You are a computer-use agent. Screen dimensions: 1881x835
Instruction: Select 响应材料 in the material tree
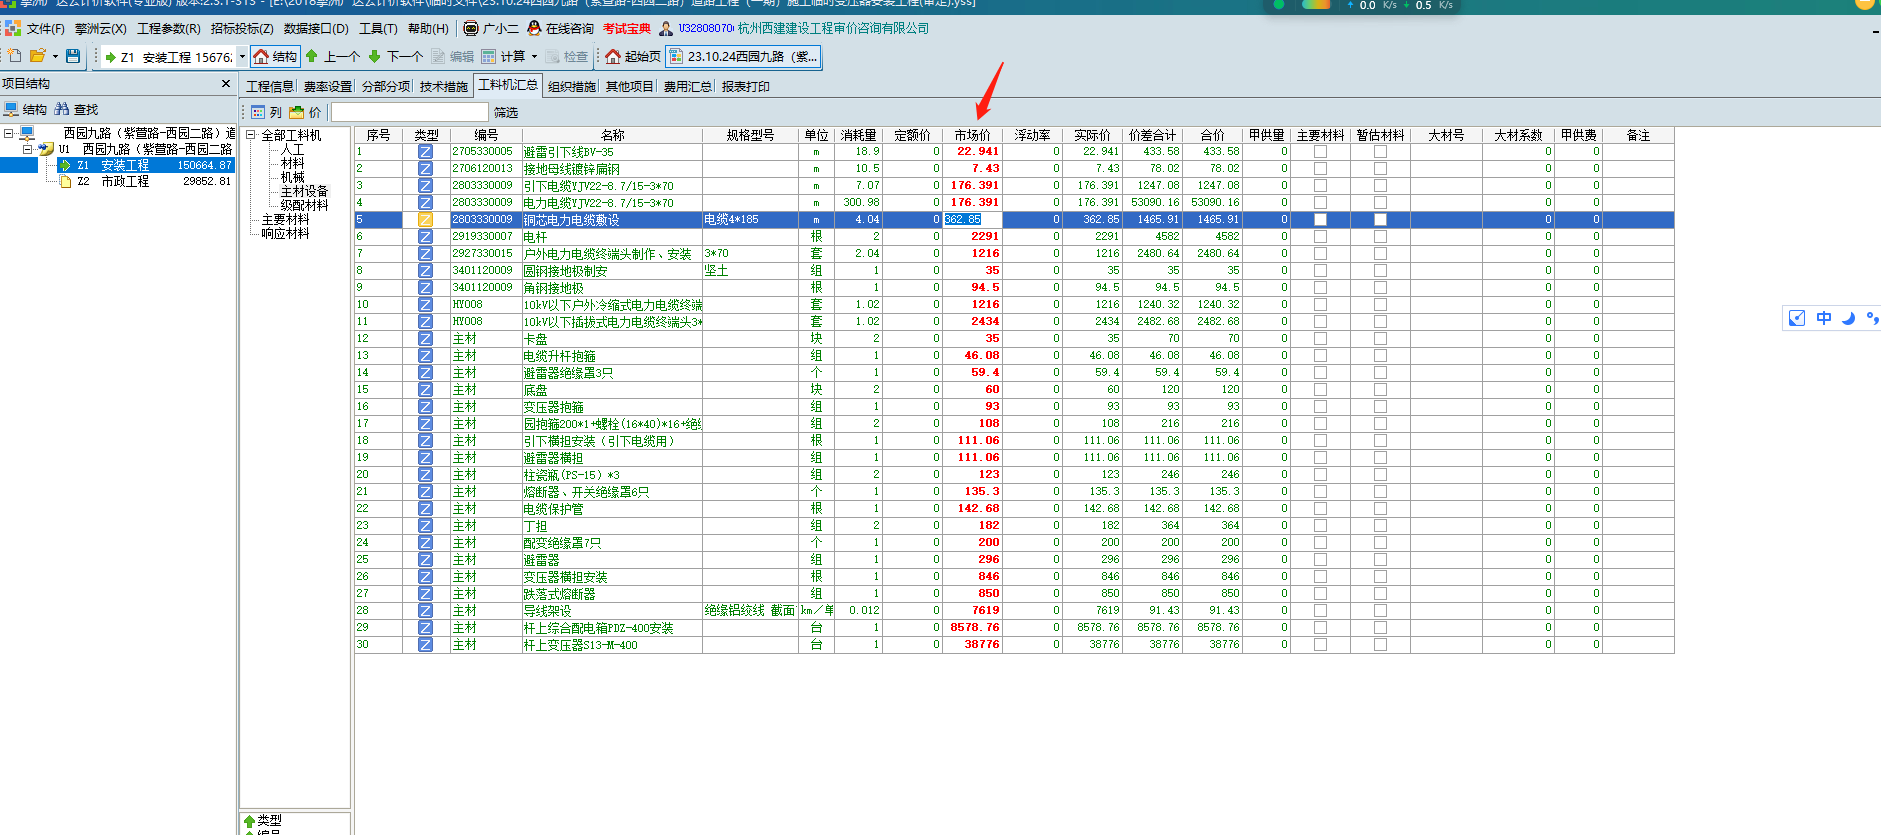tap(286, 233)
